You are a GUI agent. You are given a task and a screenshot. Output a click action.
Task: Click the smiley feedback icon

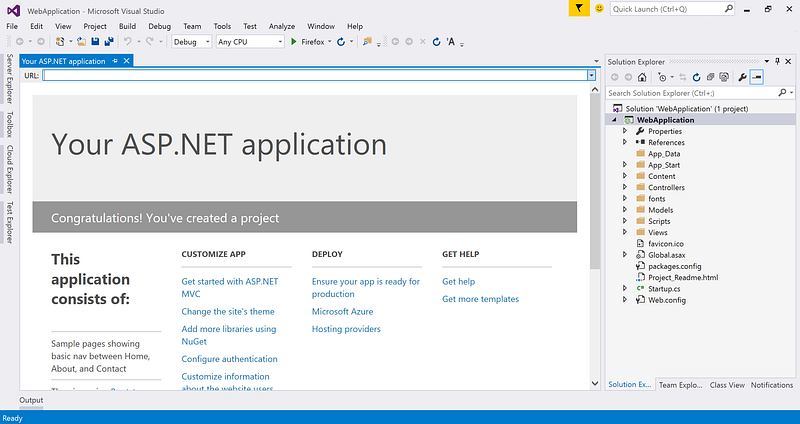(599, 9)
